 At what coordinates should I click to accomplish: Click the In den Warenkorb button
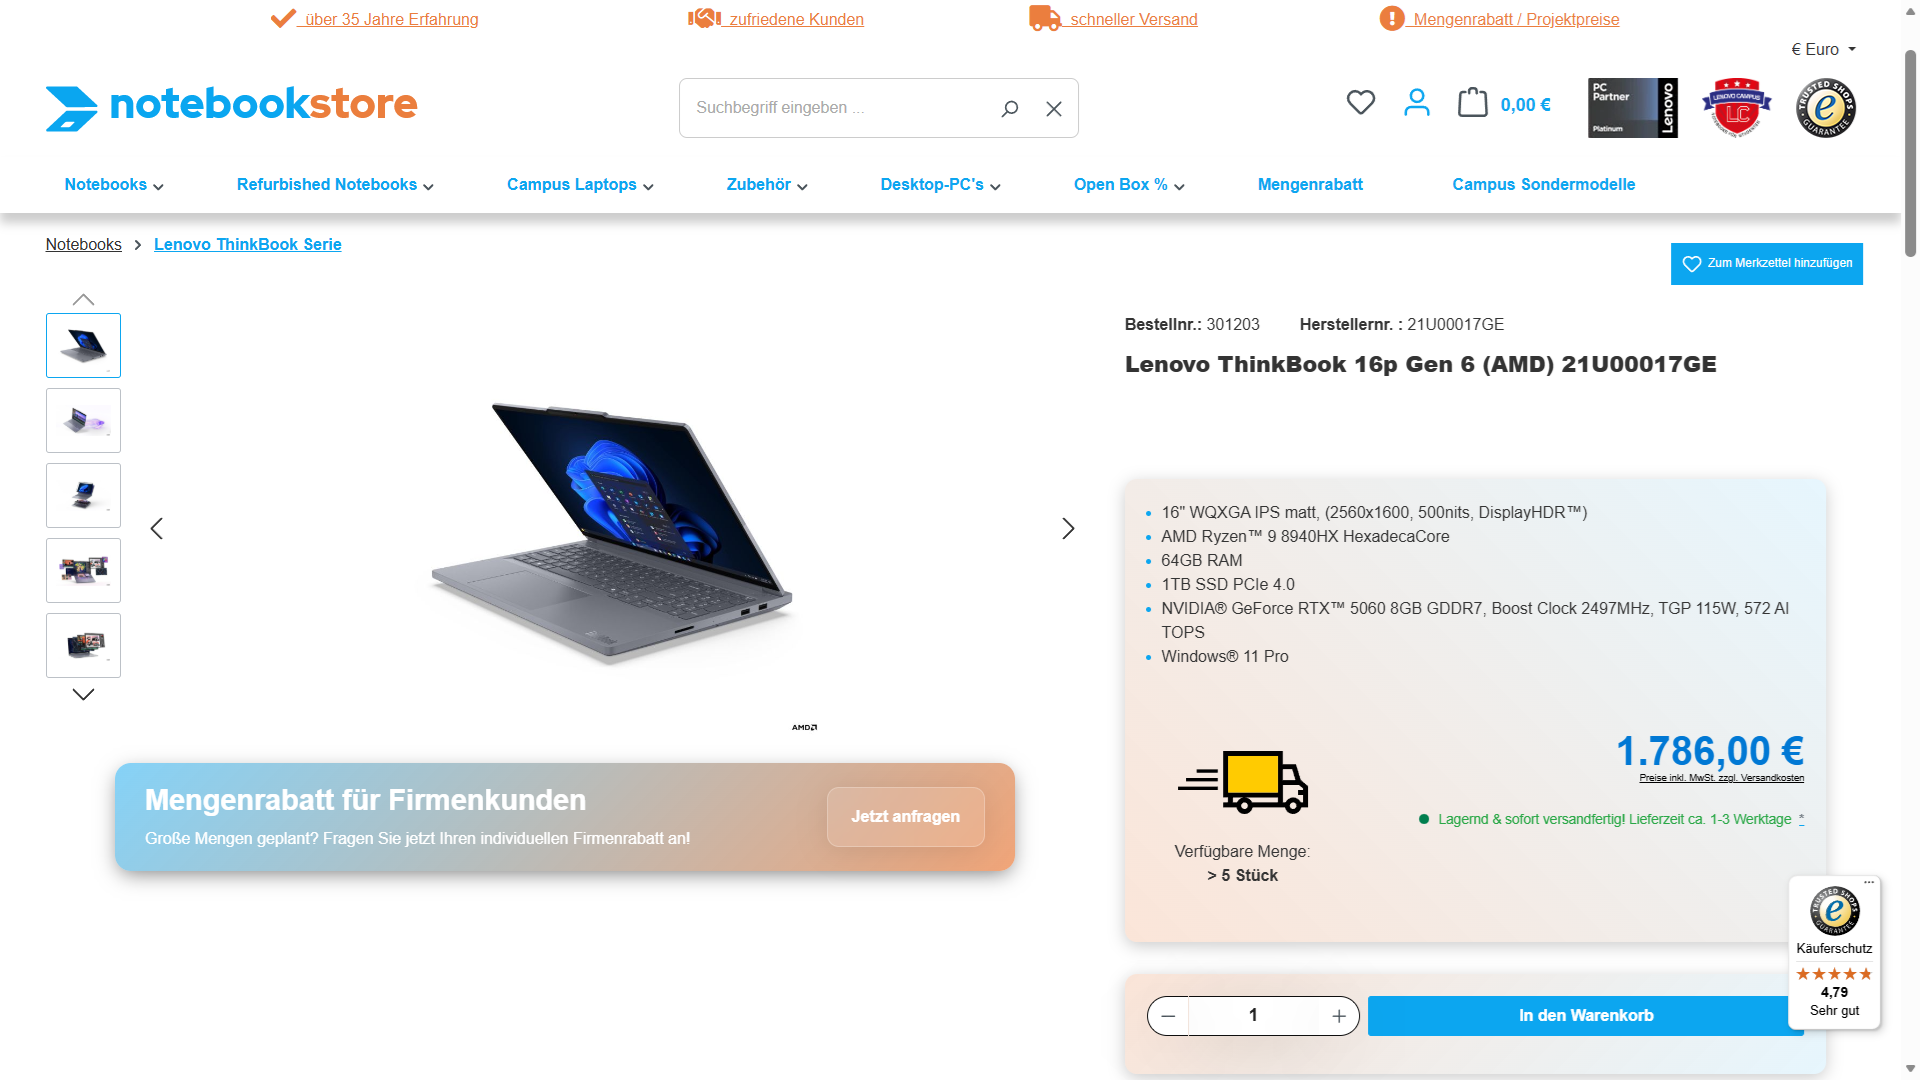click(x=1585, y=1016)
